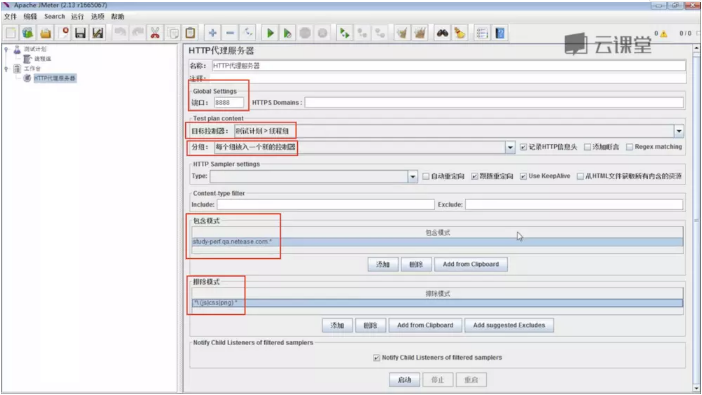Screen dimensions: 702x395
Task: Click 添加 under the 包含模式 table
Action: [x=383, y=264]
